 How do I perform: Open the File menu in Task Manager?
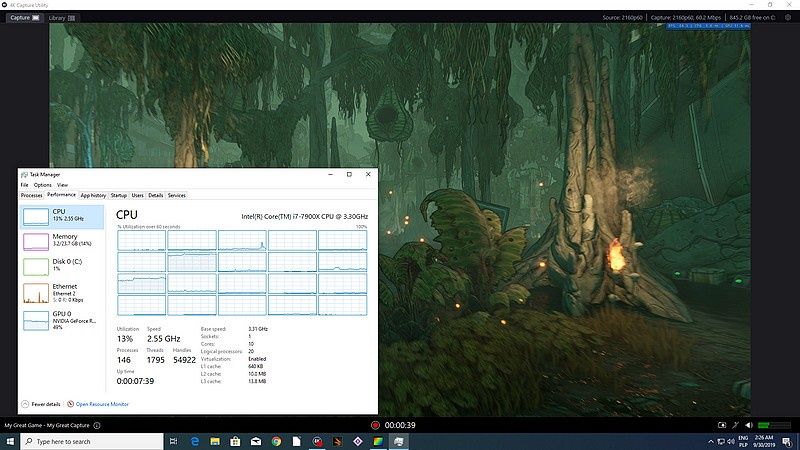(24, 185)
